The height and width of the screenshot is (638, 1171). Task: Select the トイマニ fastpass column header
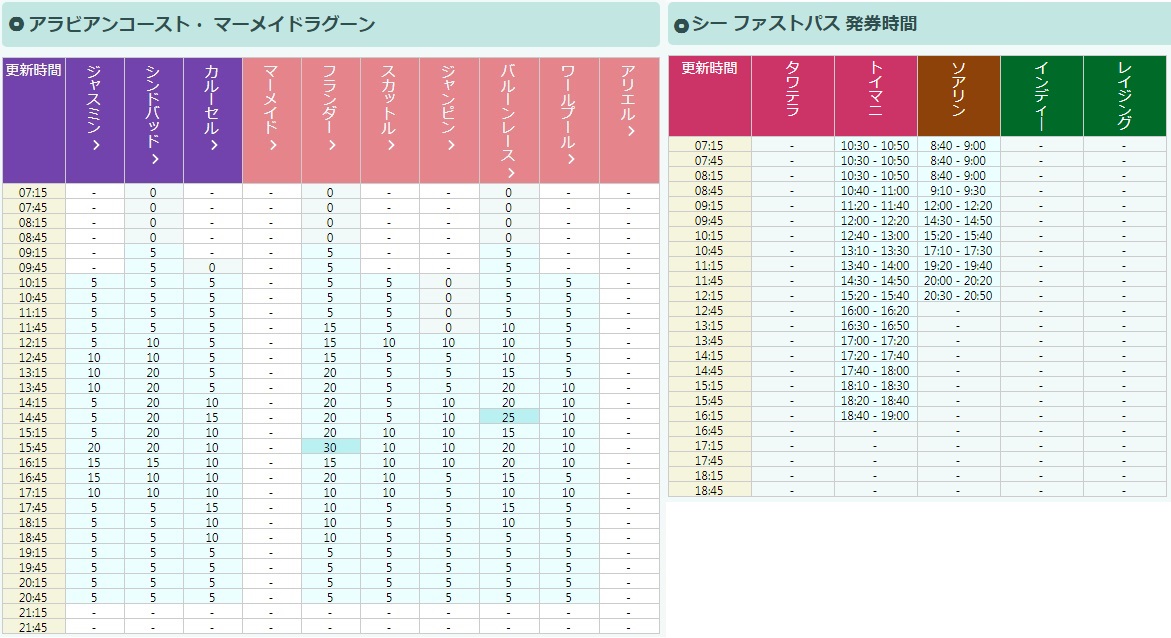(875, 90)
